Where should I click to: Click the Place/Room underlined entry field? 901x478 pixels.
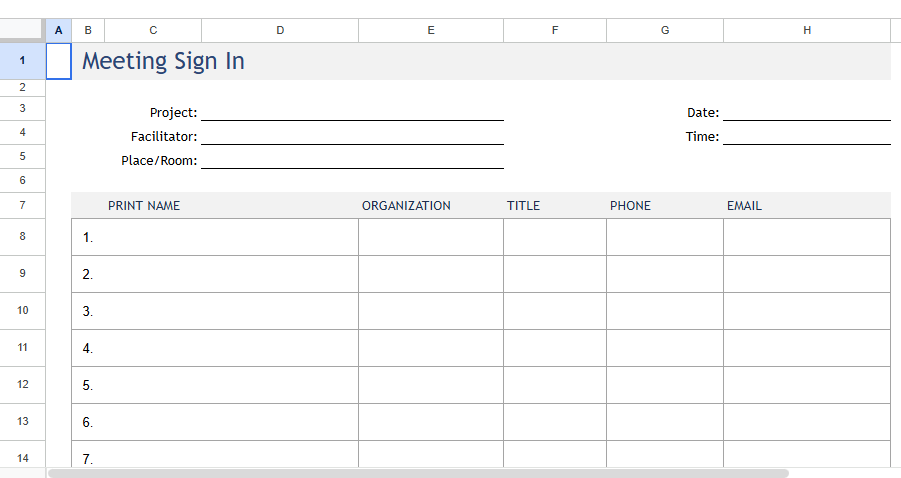click(x=352, y=157)
